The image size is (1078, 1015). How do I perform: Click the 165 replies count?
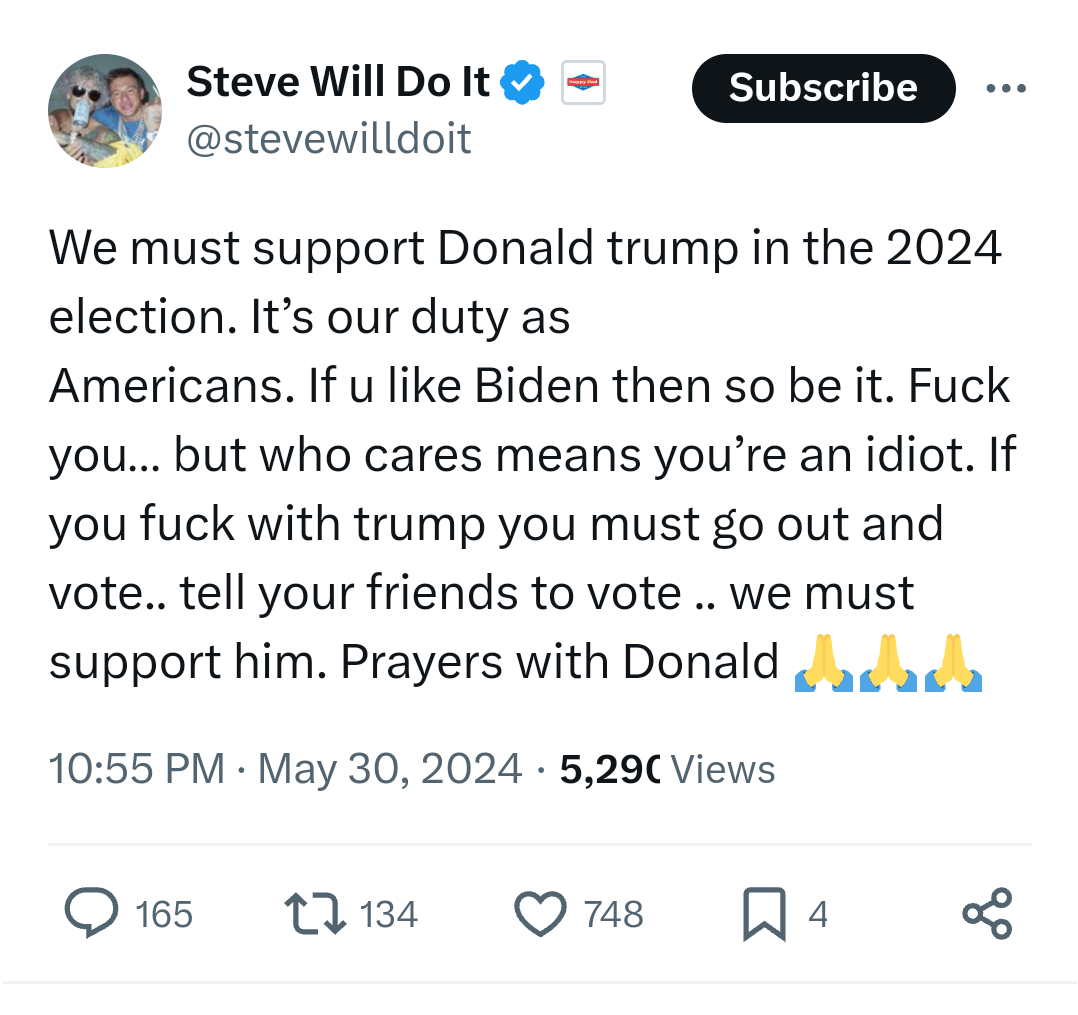click(164, 914)
